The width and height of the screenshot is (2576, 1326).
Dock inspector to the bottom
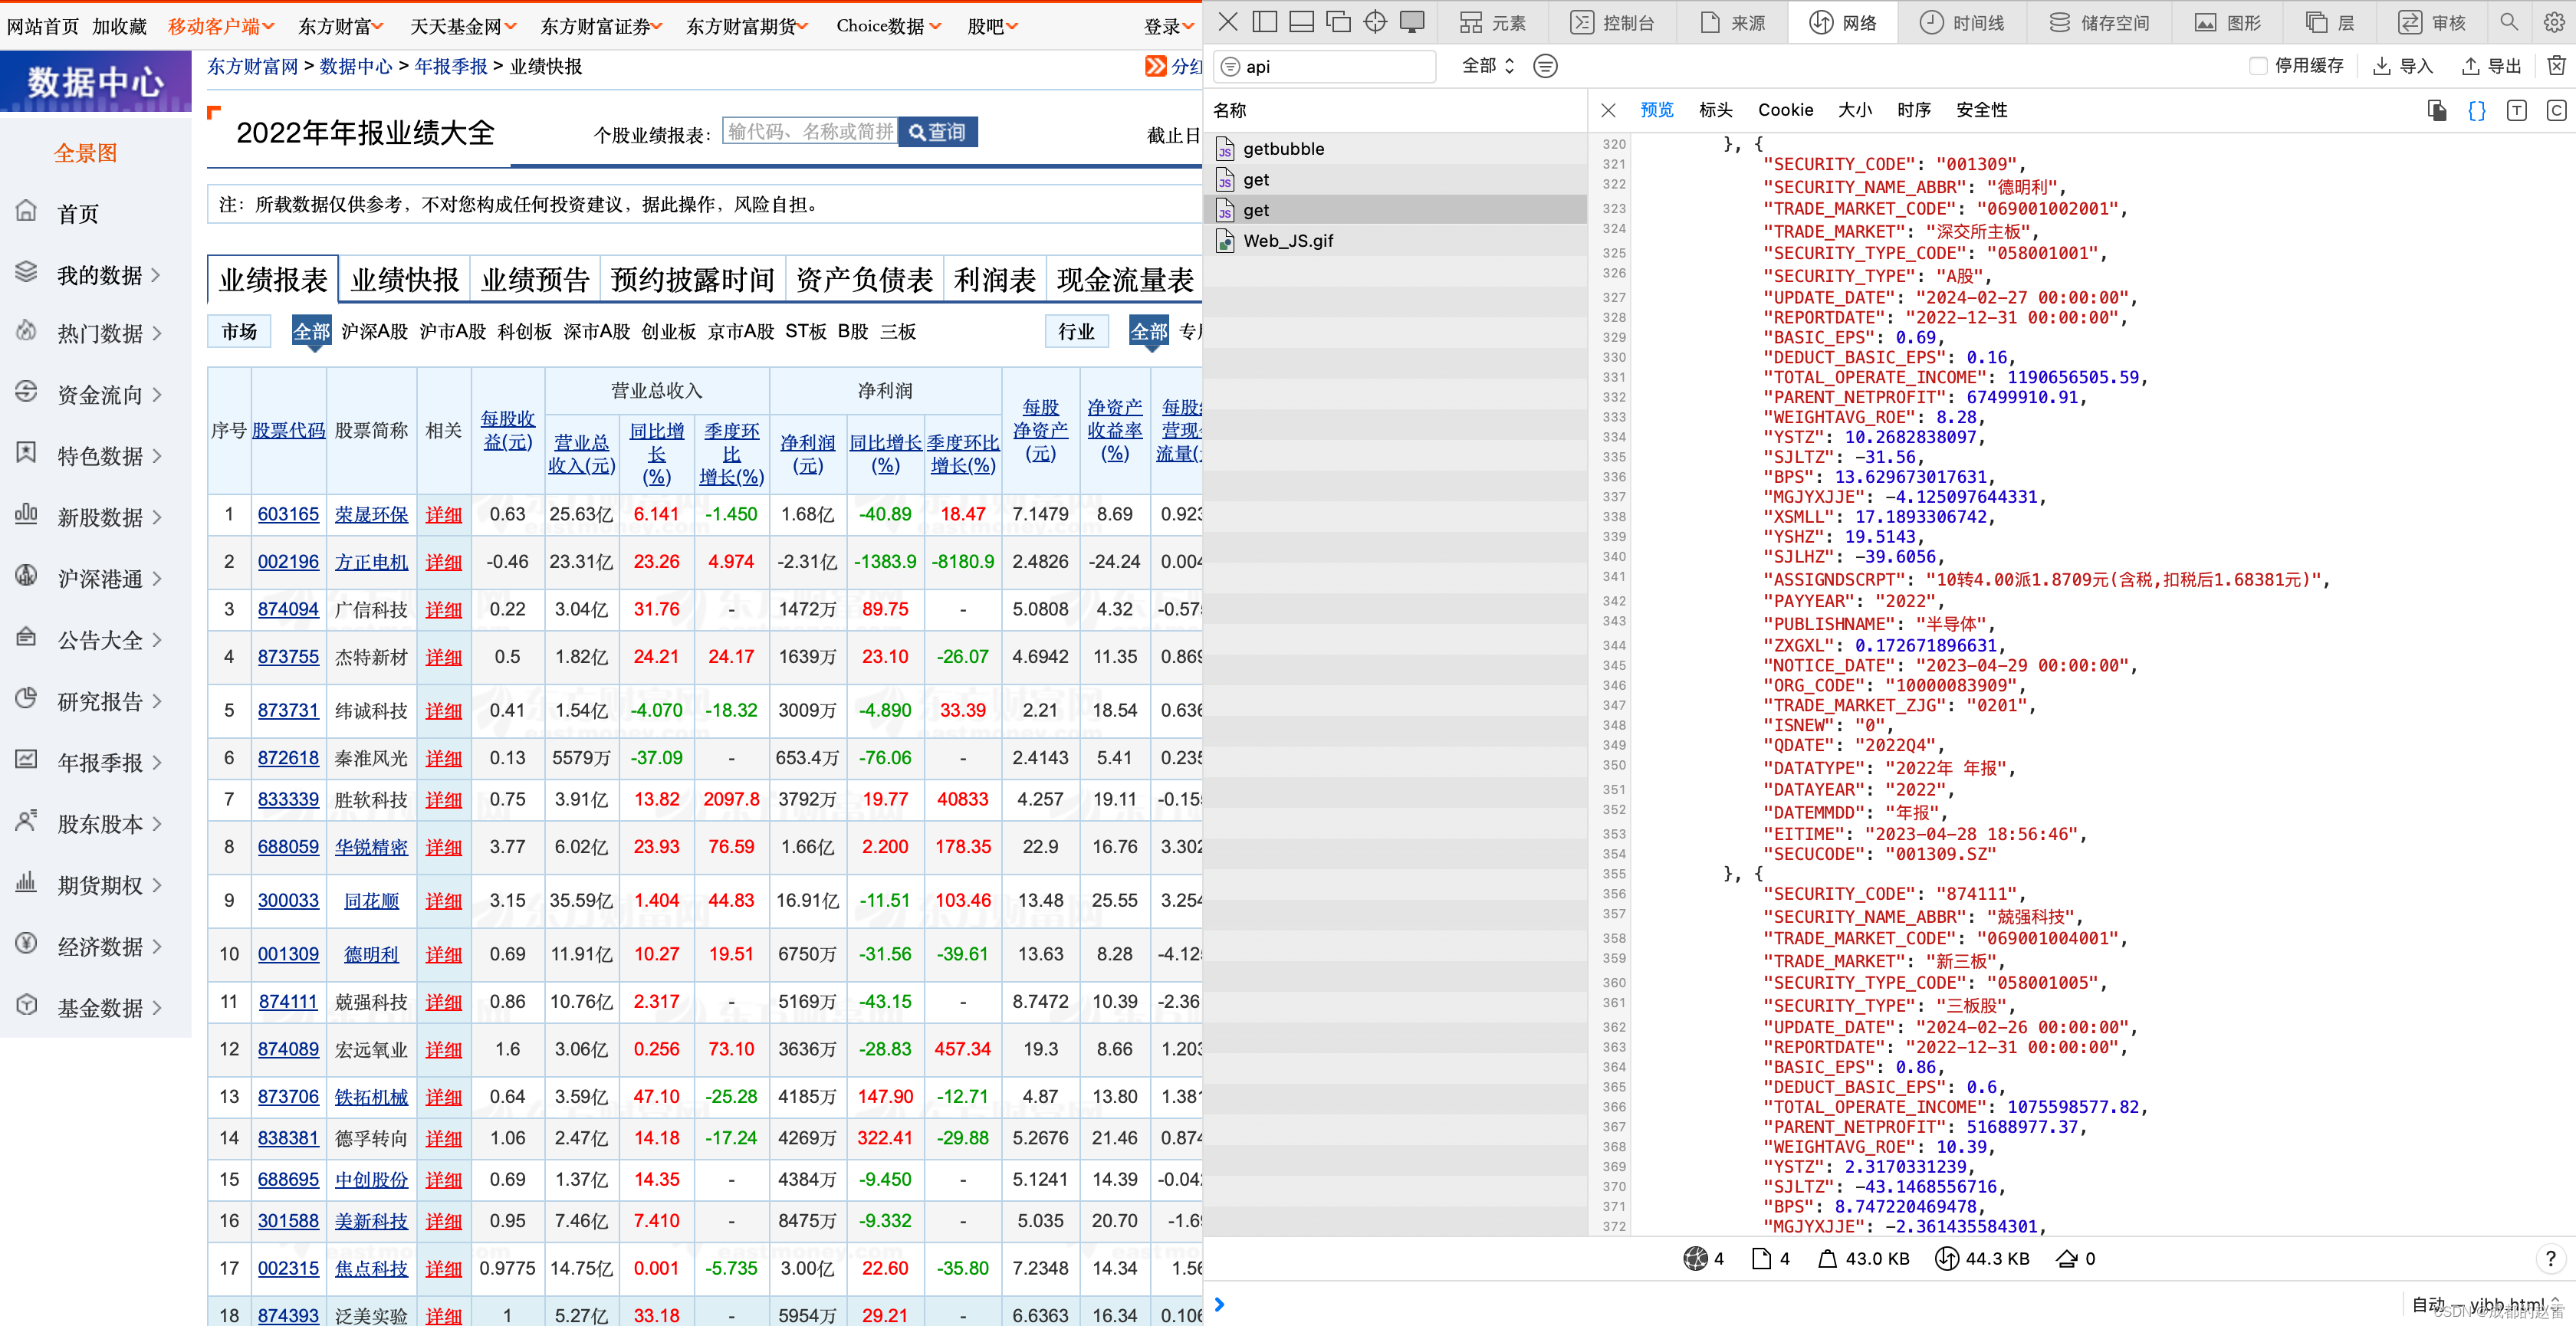pyautogui.click(x=1301, y=22)
